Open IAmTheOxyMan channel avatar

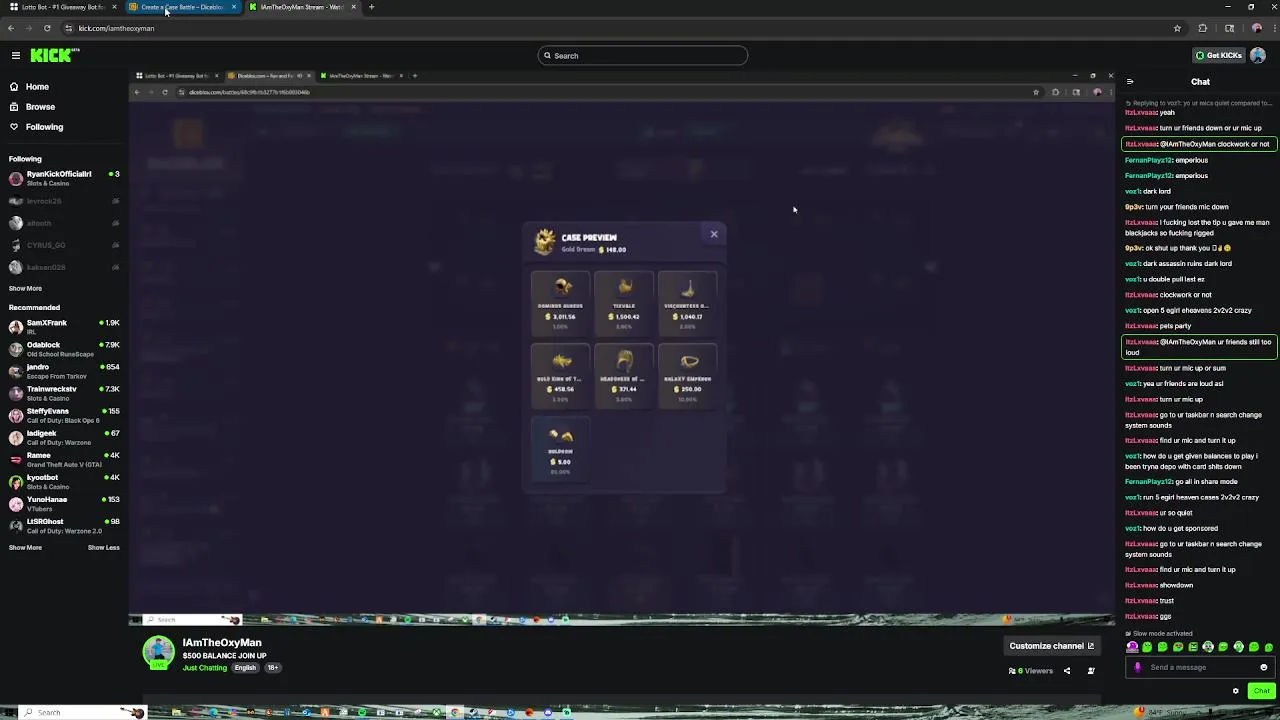(x=158, y=652)
